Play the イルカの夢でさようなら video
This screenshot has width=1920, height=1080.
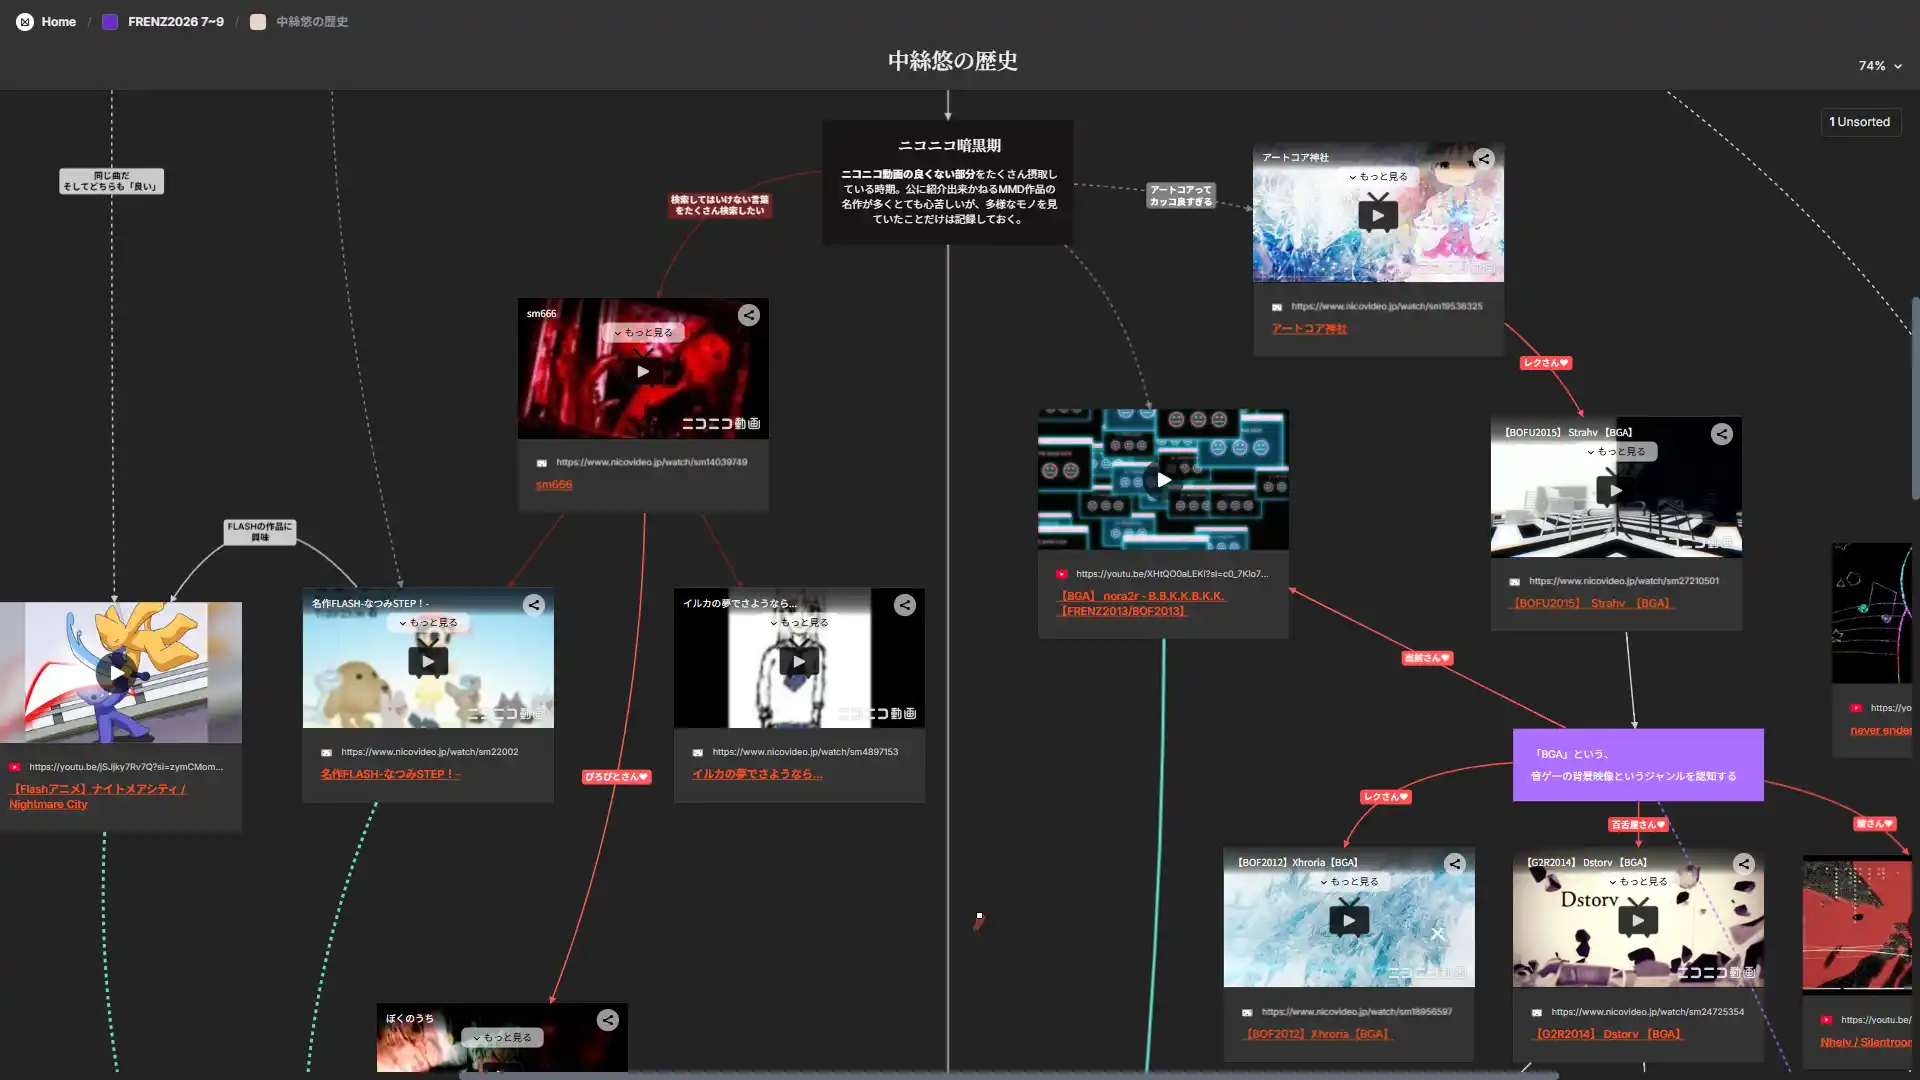click(x=799, y=661)
